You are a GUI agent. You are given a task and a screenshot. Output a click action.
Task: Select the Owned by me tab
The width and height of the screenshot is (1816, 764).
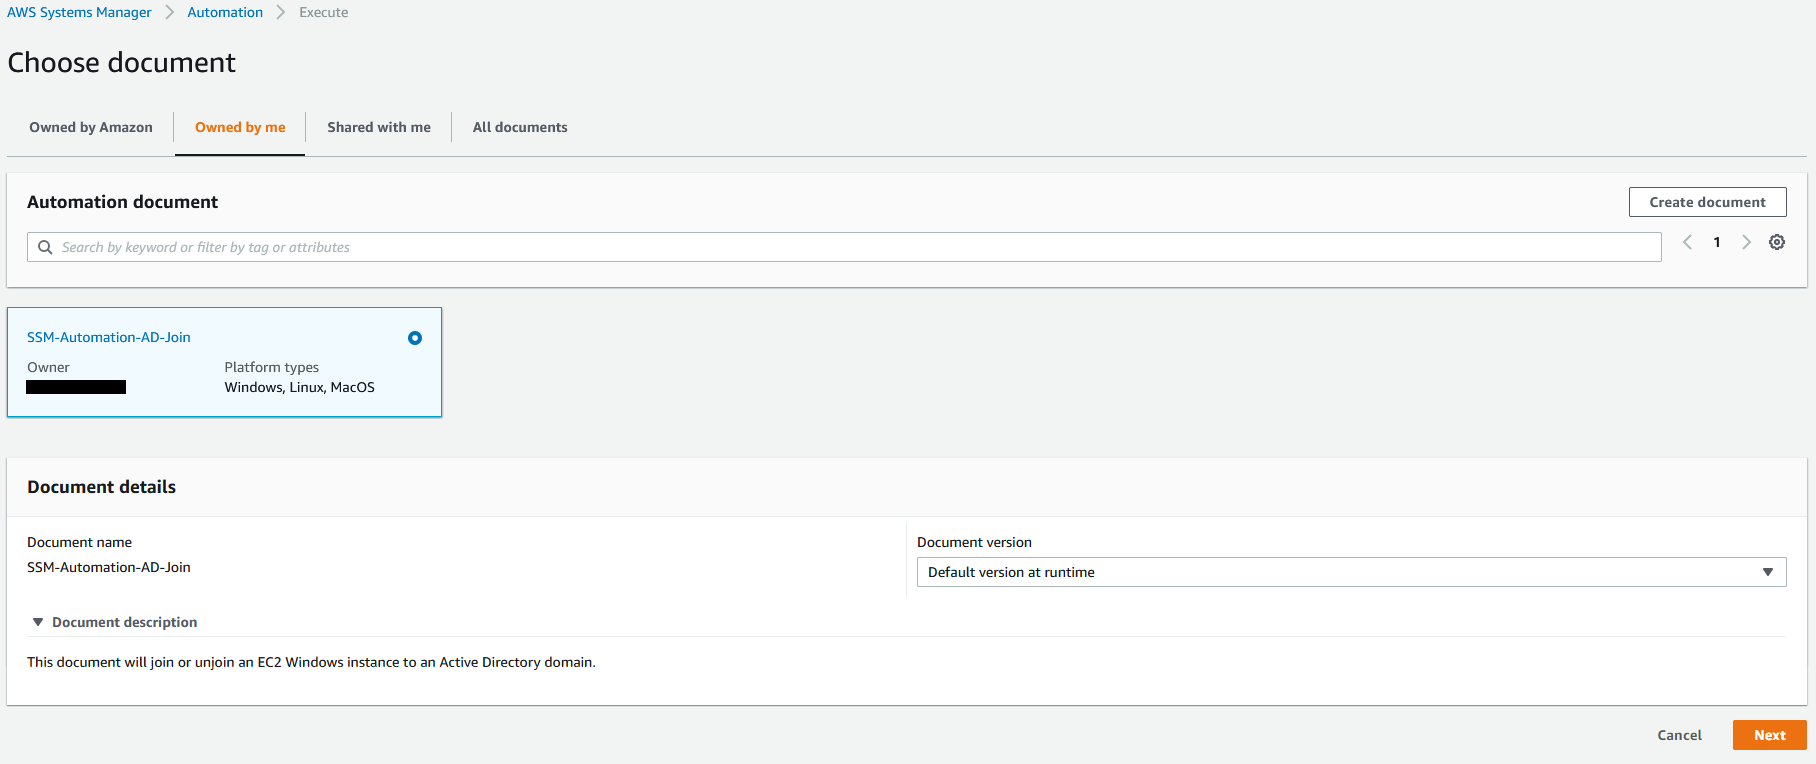pos(240,127)
